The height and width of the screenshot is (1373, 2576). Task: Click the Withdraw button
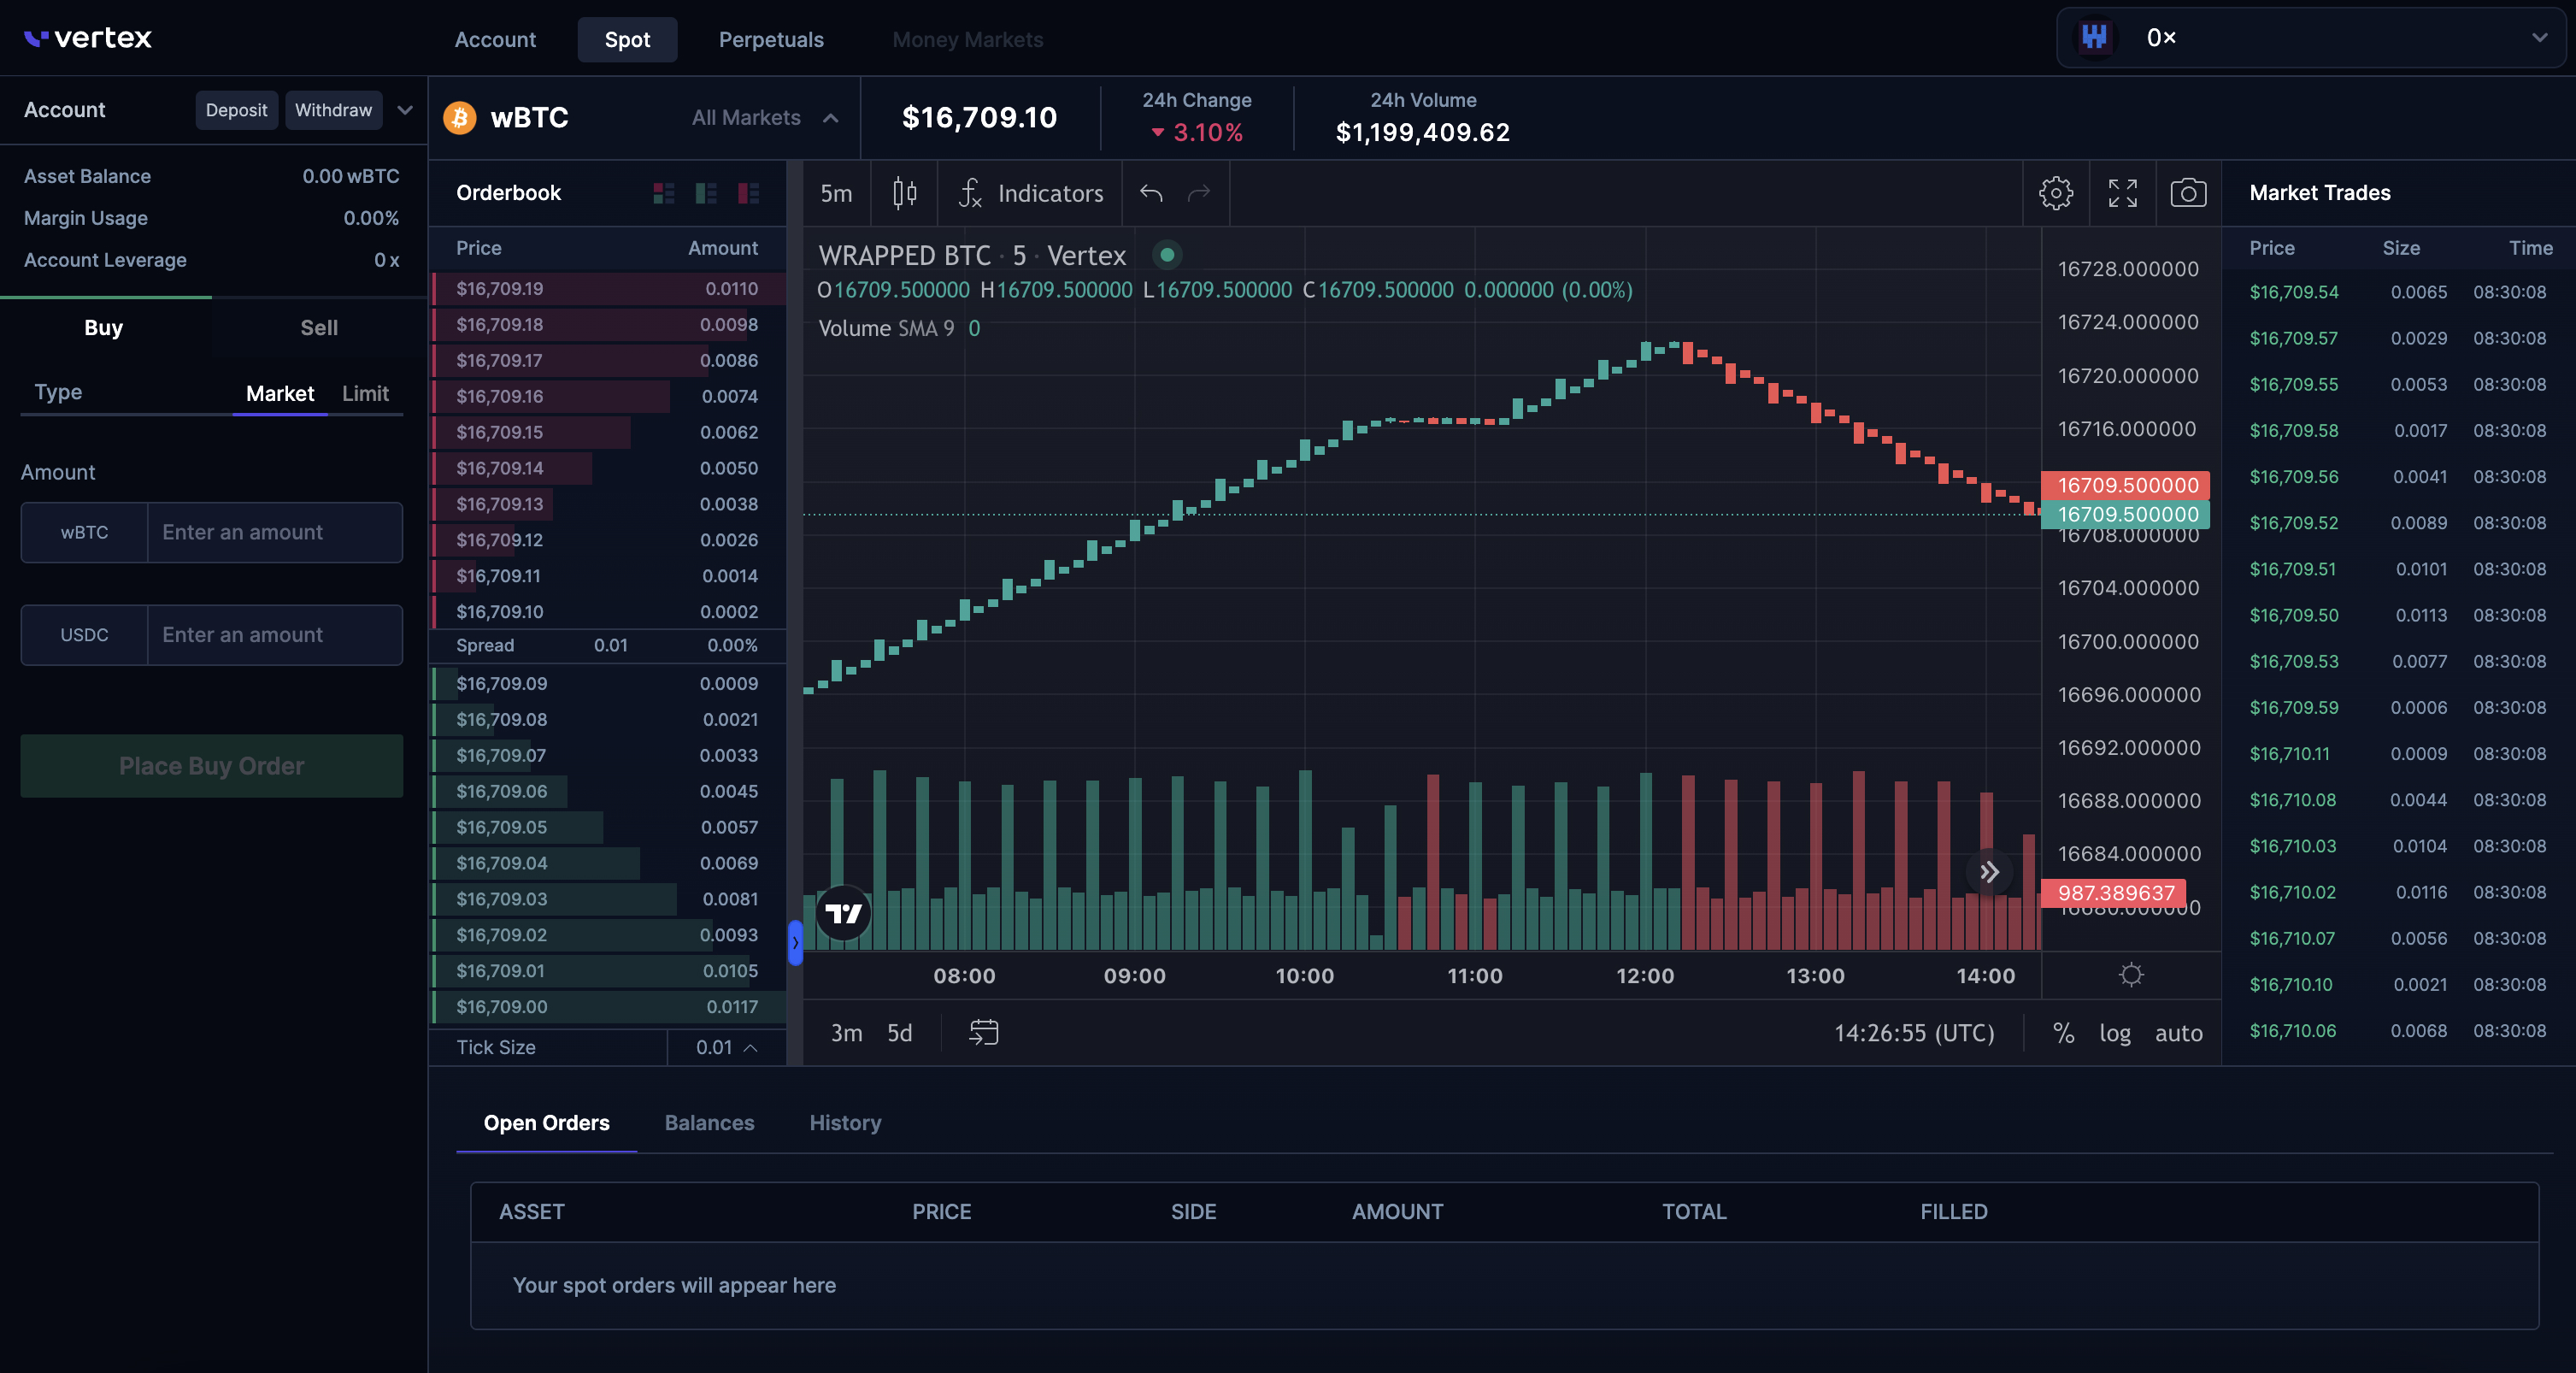[x=333, y=110]
